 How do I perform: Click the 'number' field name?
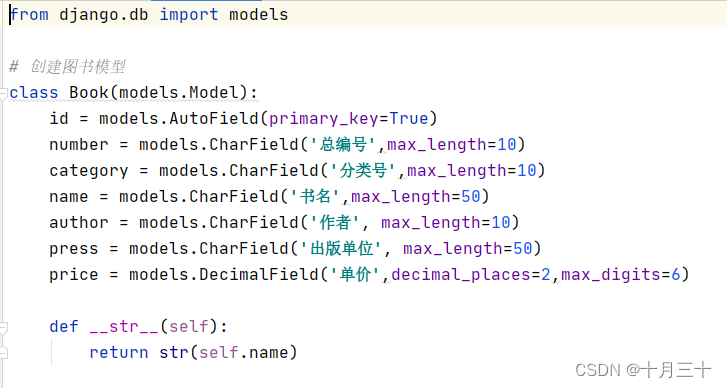79,145
